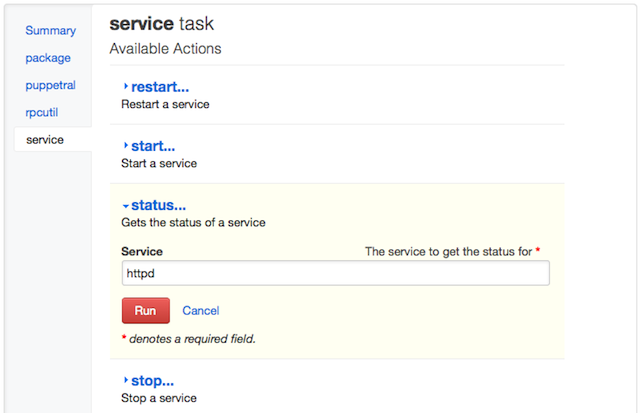Open the stop... action link

[152, 381]
